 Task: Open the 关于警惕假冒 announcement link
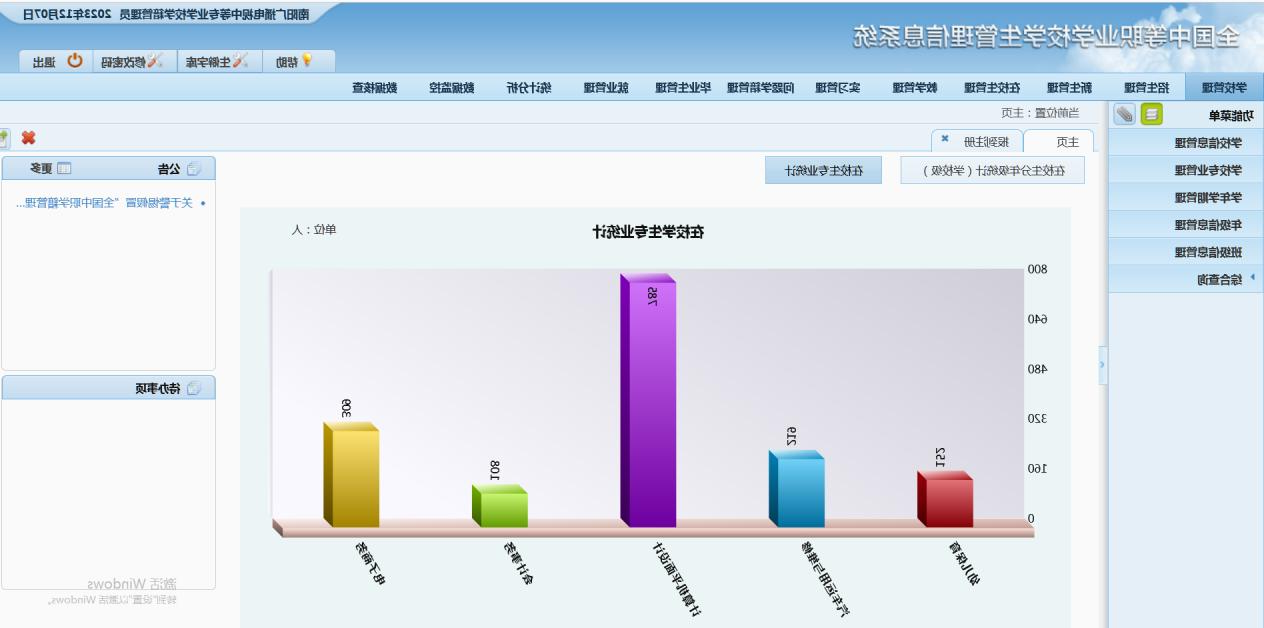(110, 203)
